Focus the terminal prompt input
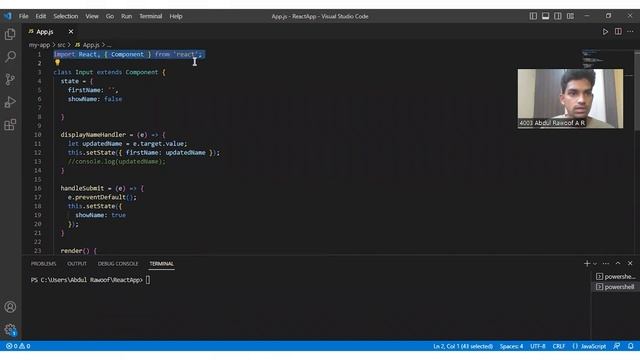 tap(148, 280)
